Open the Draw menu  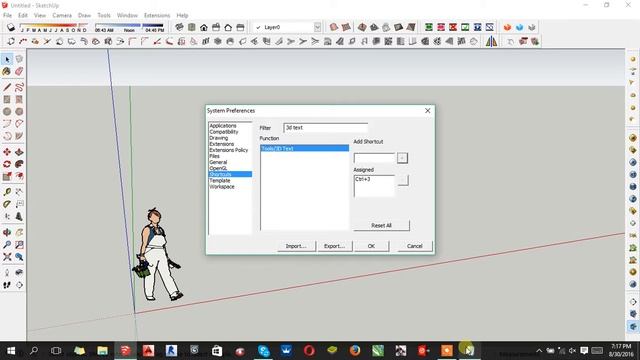[x=84, y=16]
